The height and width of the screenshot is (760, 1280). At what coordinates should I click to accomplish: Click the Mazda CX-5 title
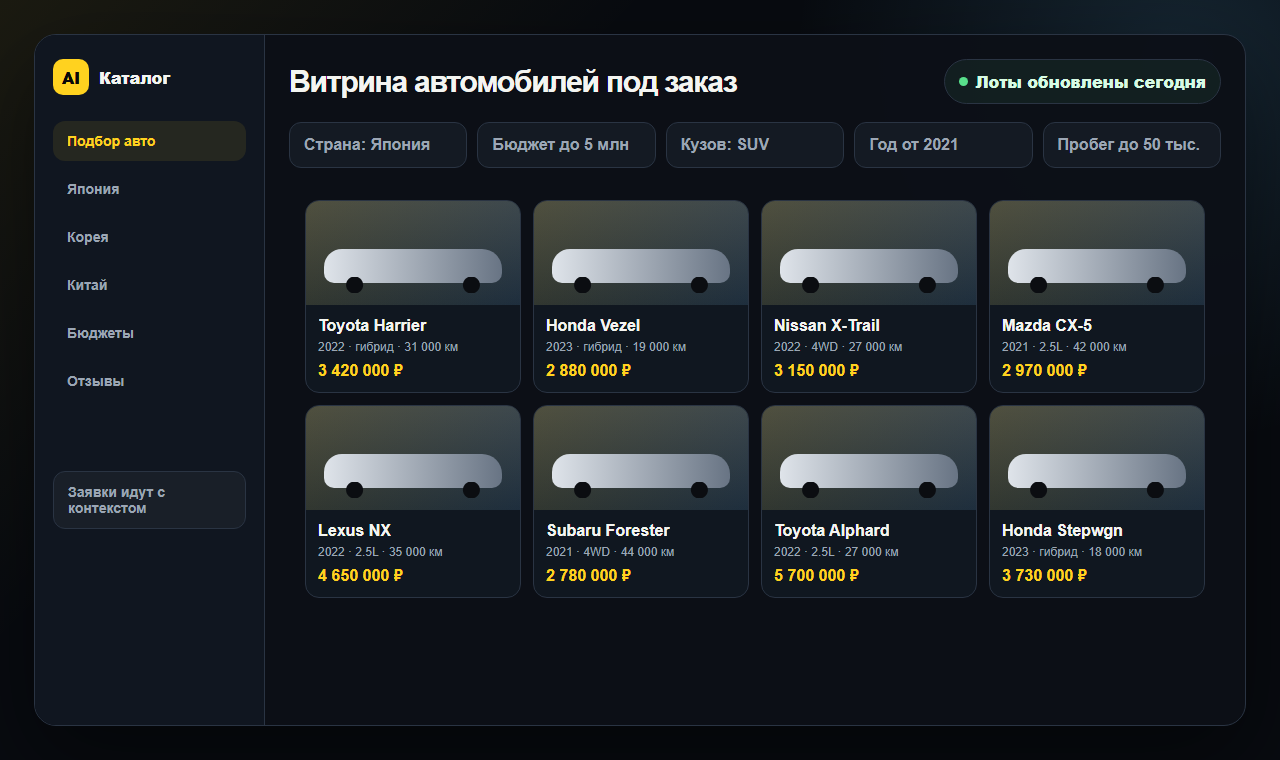1047,325
